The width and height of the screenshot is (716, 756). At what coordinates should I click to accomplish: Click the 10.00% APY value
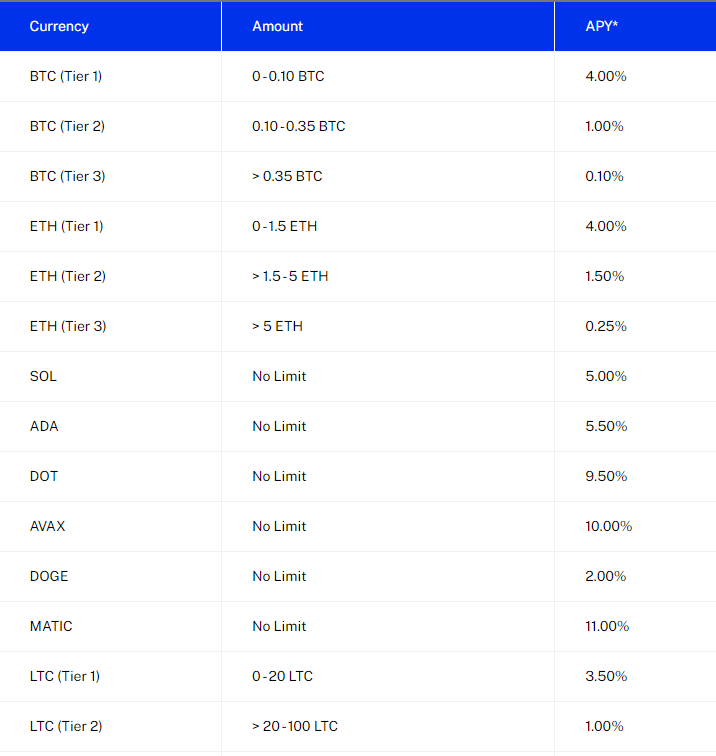click(x=608, y=526)
